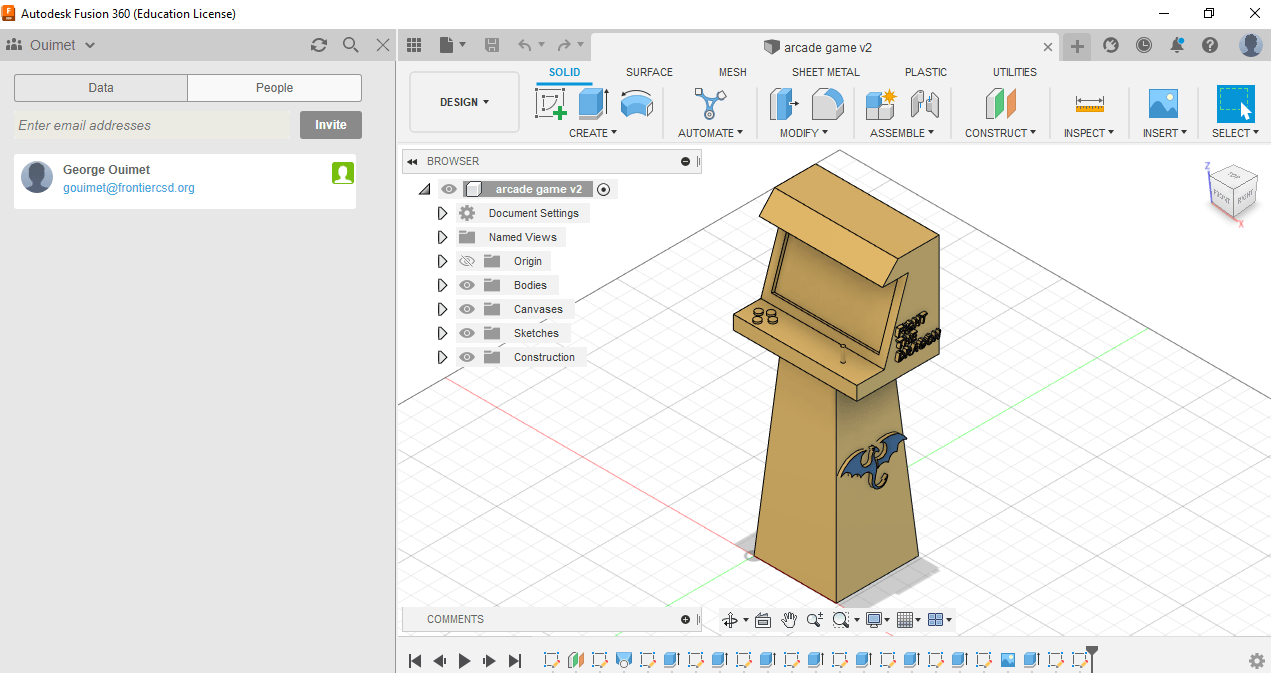
Task: Switch to the Data tab
Action: [101, 88]
